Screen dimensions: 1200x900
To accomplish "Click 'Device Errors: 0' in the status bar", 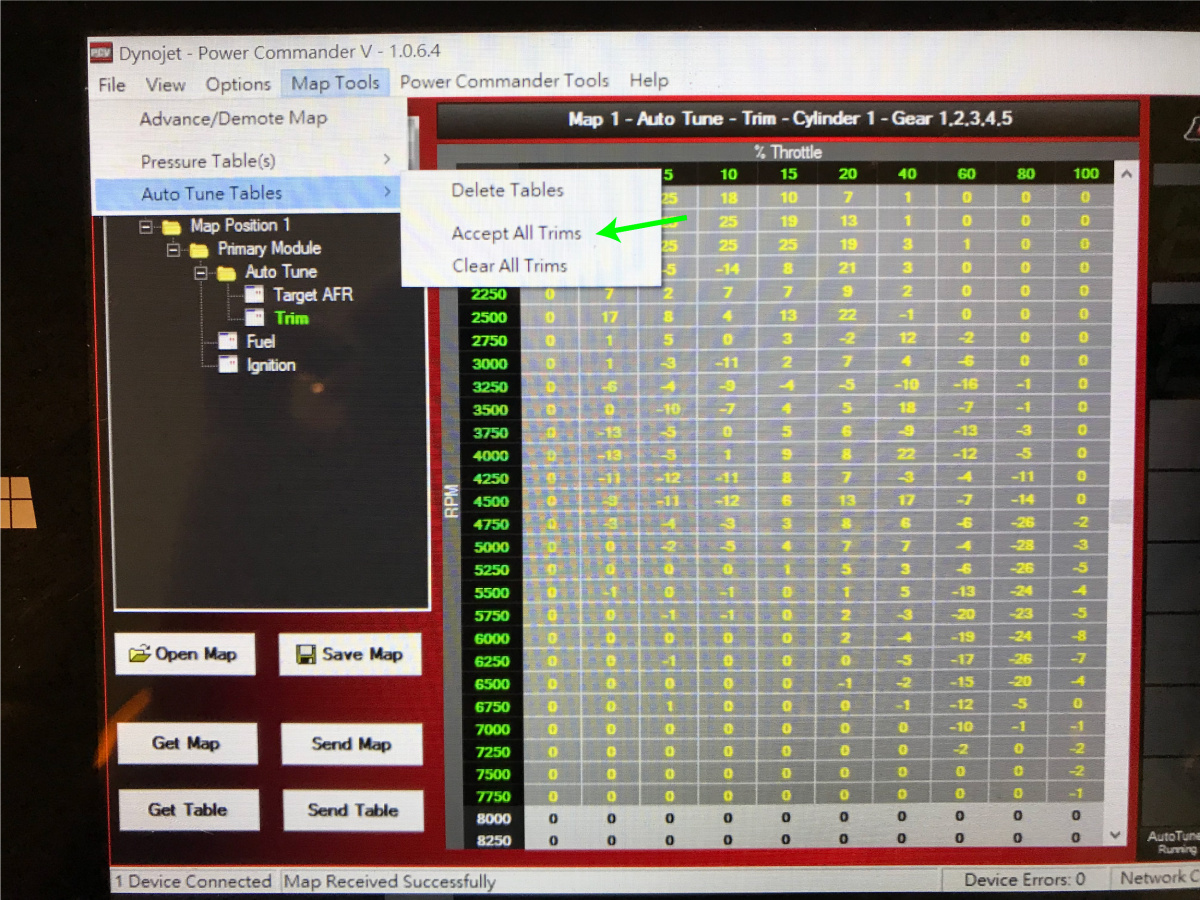I will pos(1024,880).
